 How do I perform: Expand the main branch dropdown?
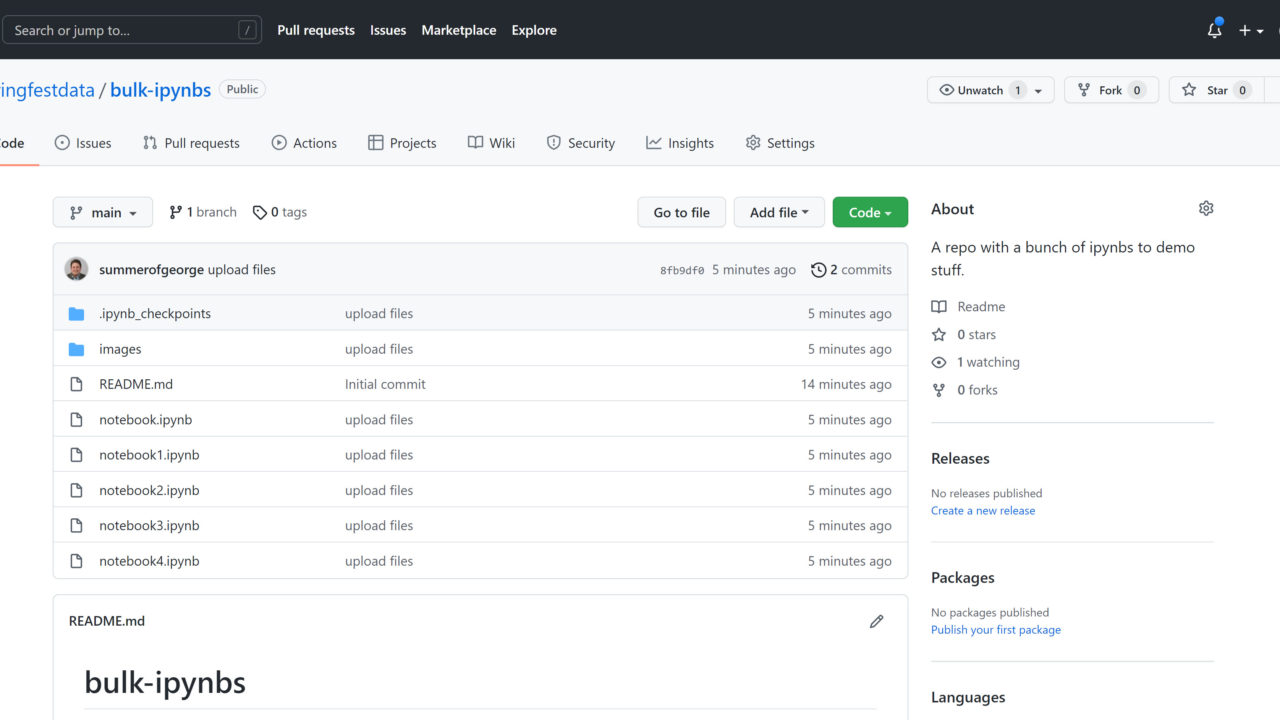point(103,212)
